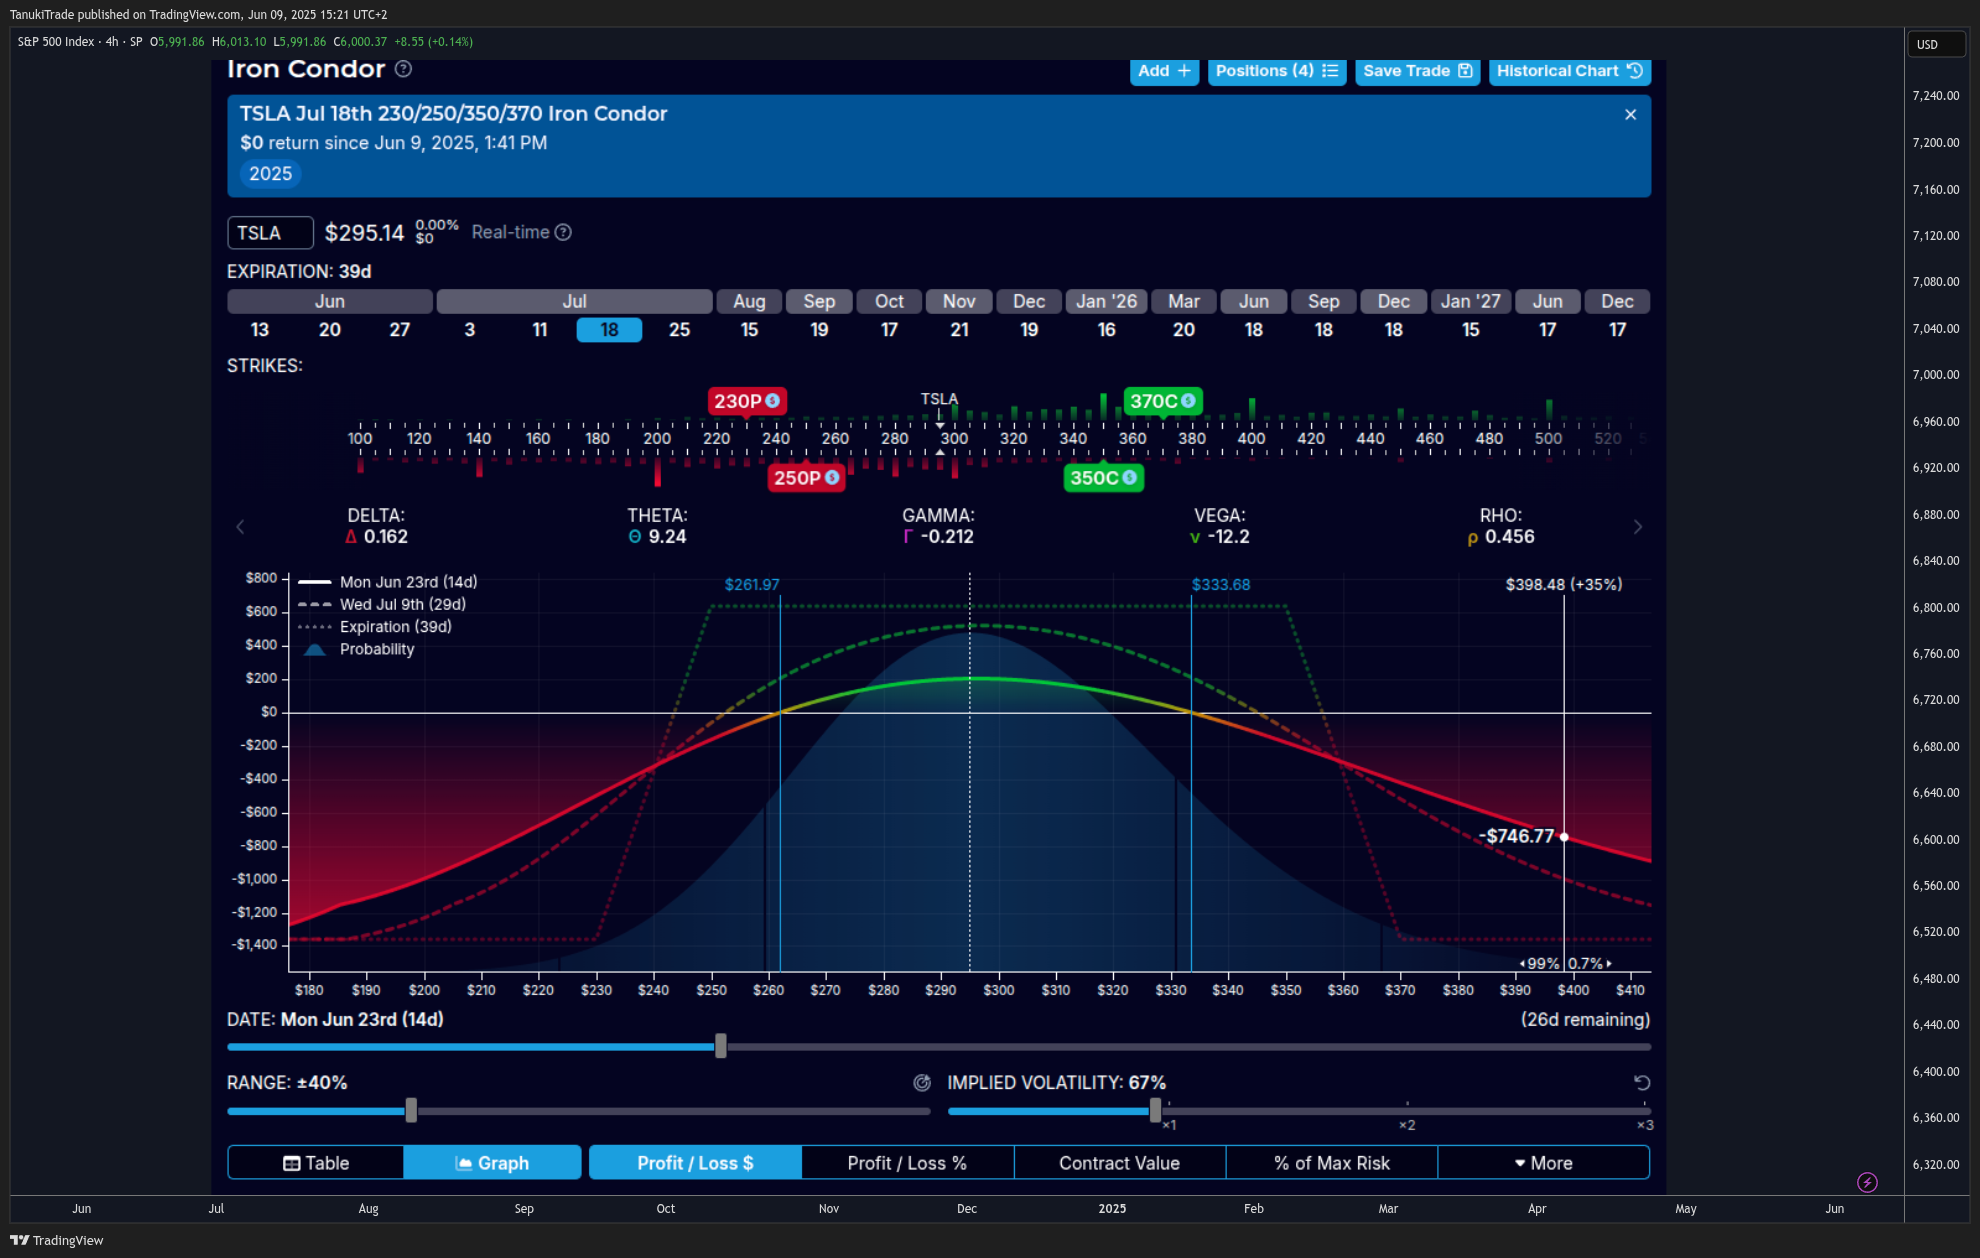Select Jan '26 16 expiration date
This screenshot has width=1980, height=1258.
[1106, 330]
